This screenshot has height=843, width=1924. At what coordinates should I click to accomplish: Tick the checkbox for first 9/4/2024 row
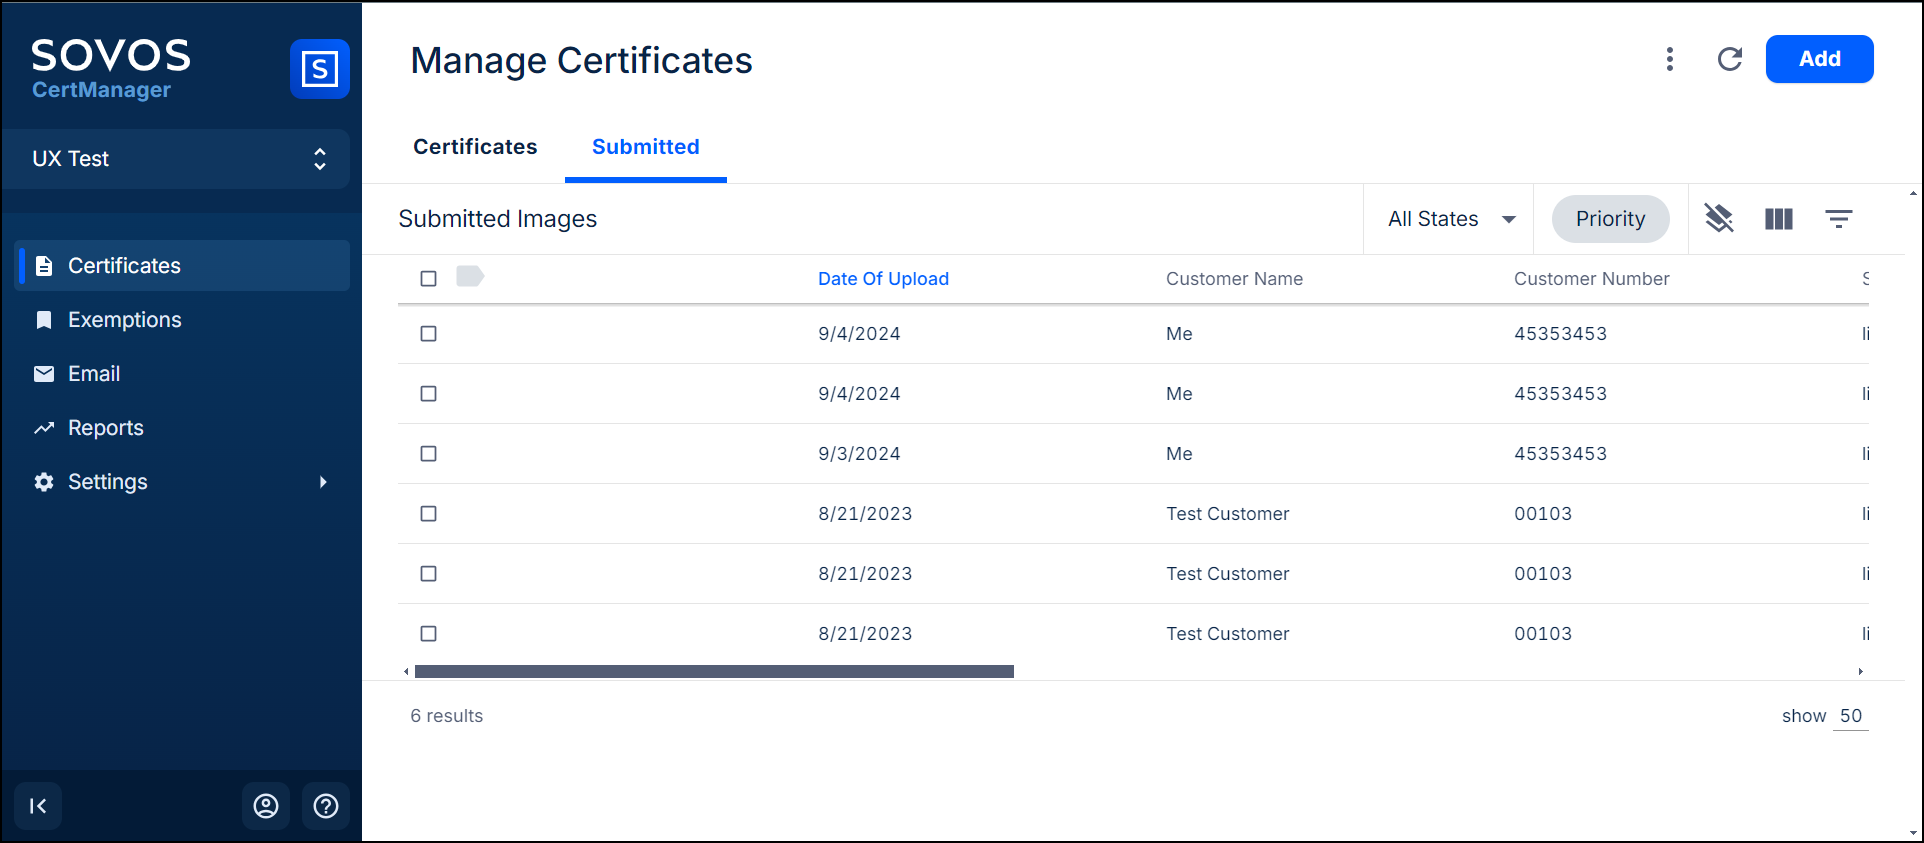(428, 334)
